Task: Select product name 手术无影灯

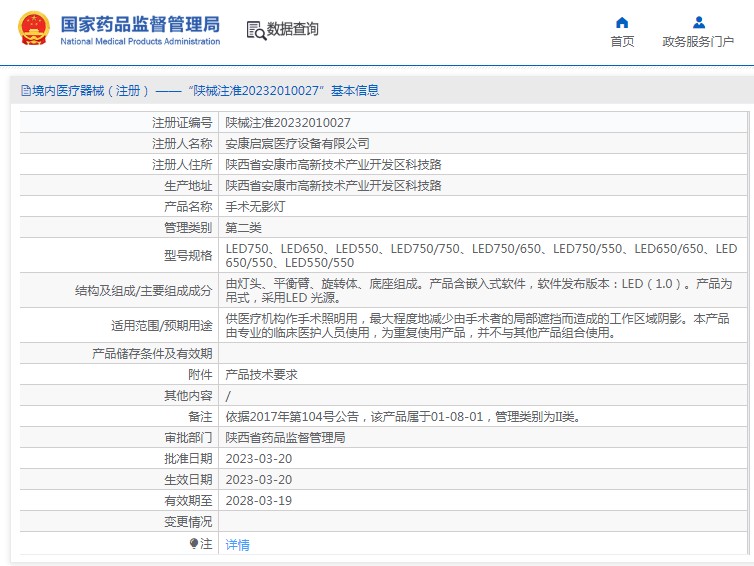Action: pyautogui.click(x=255, y=207)
